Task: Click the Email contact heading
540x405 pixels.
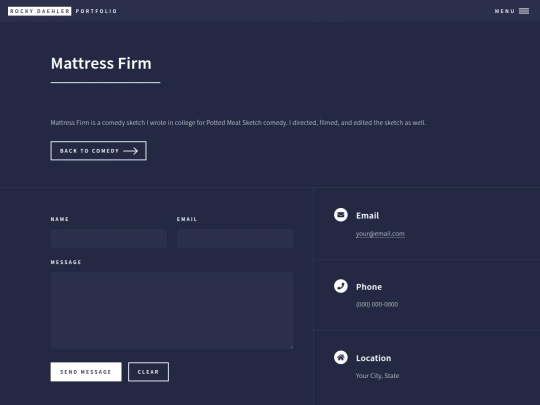Action: coord(367,216)
